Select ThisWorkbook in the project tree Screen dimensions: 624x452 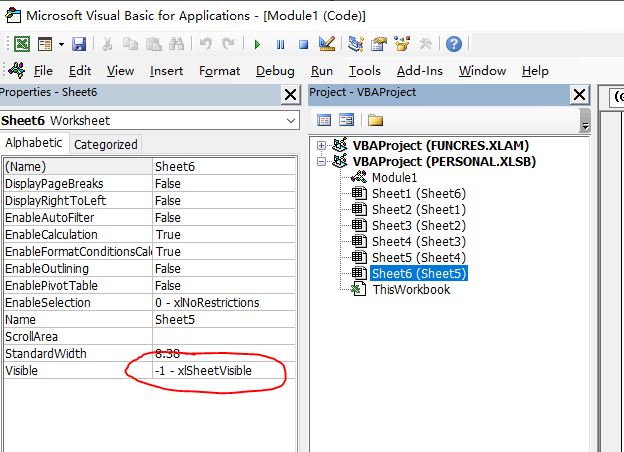pos(411,290)
